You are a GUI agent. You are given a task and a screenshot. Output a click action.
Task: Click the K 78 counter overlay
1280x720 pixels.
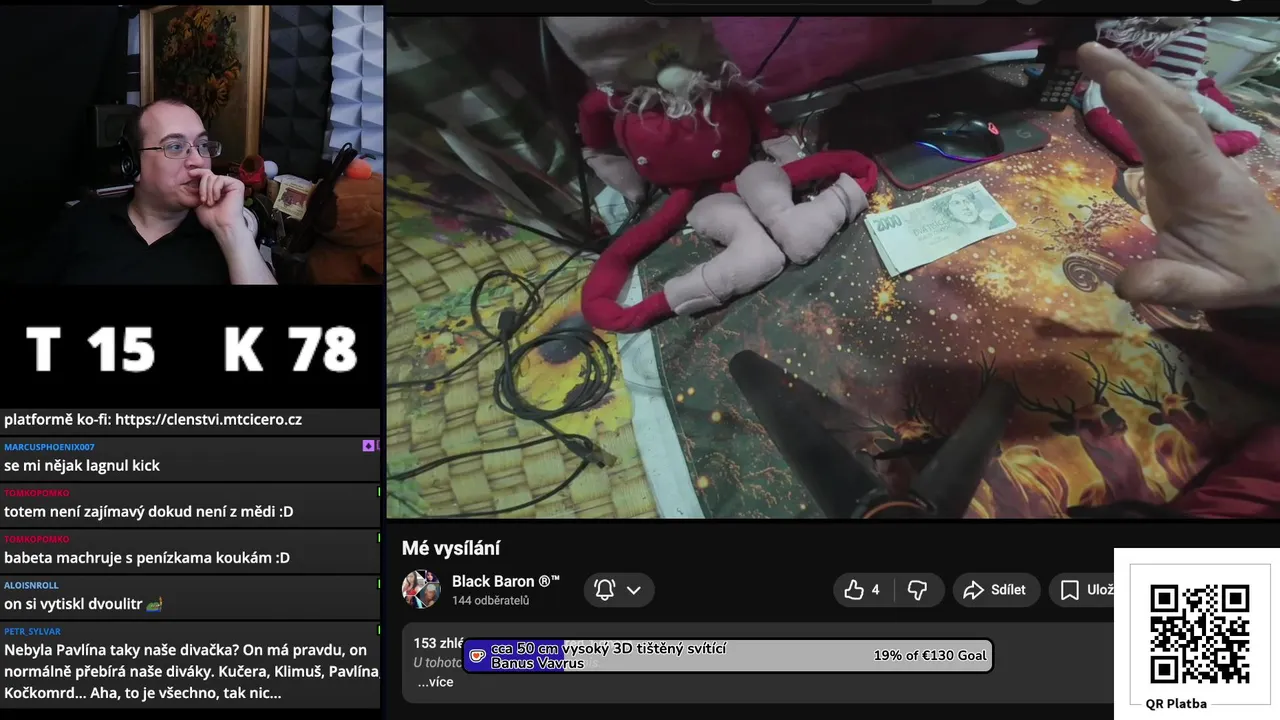click(x=290, y=349)
